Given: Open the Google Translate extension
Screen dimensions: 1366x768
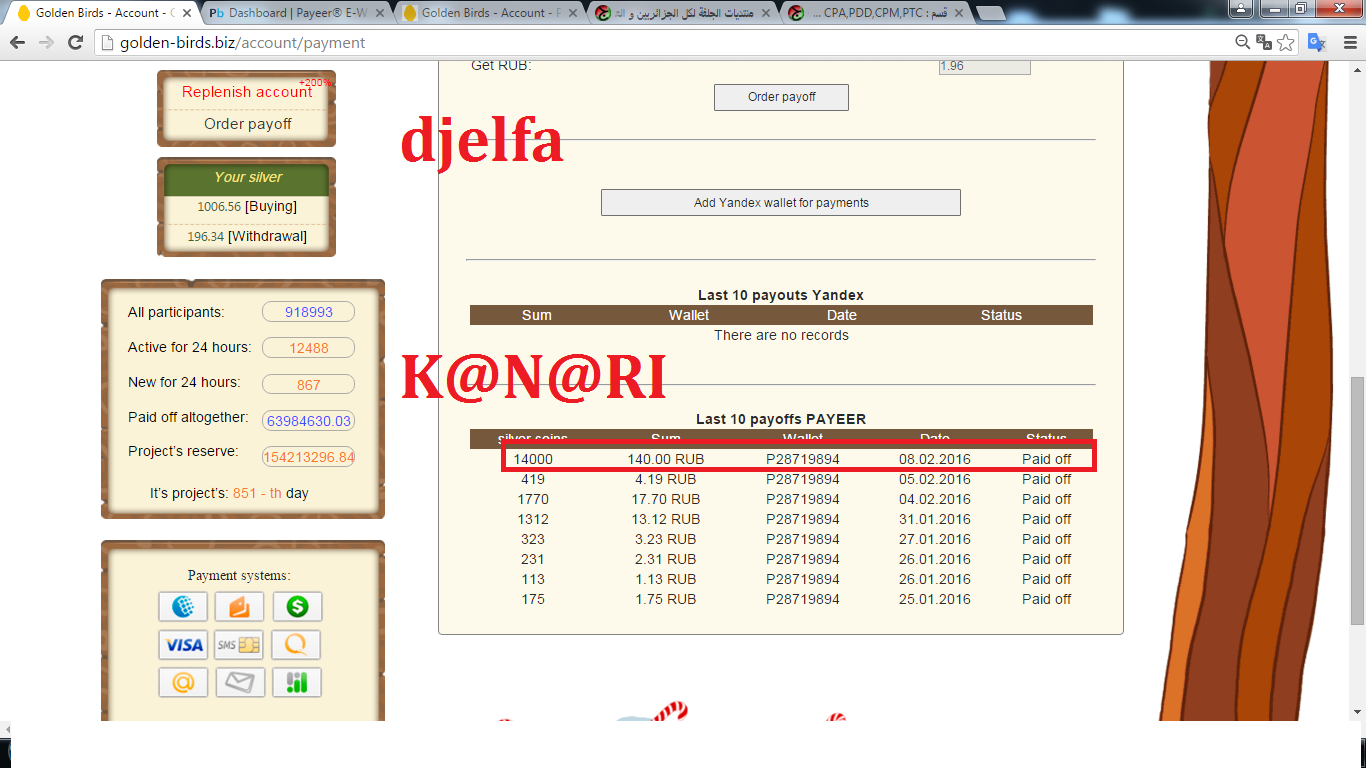Looking at the screenshot, I should pyautogui.click(x=1318, y=42).
